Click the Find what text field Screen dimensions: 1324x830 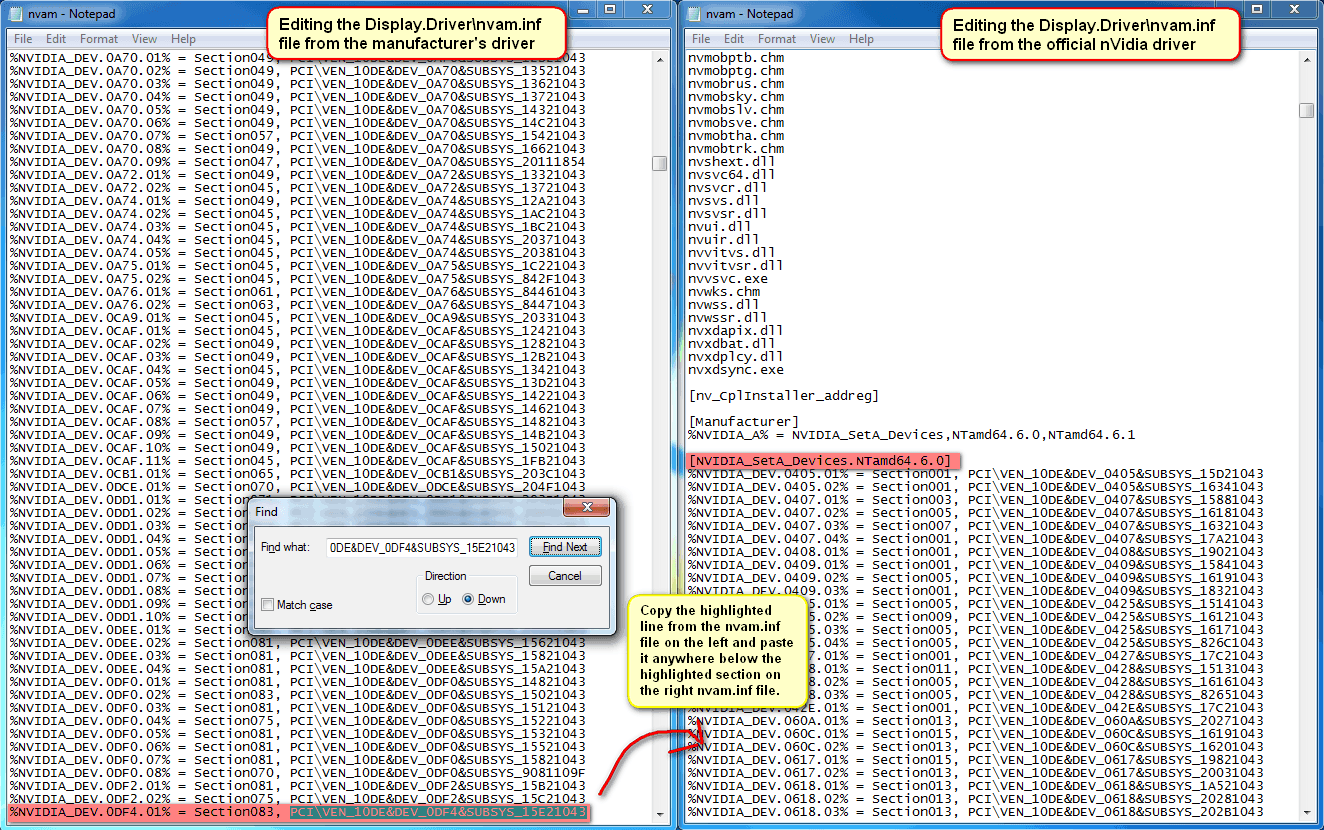coord(421,547)
